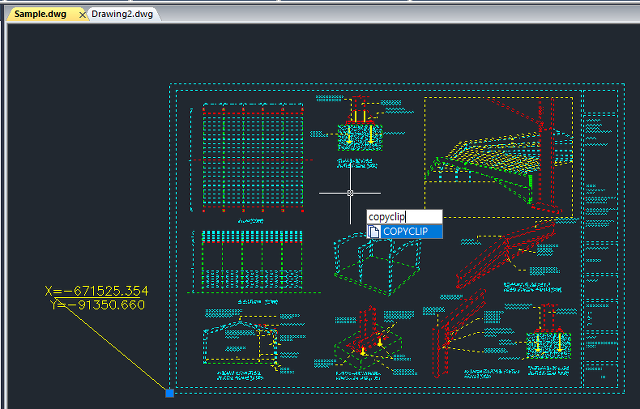Select the Y coordinate text label
This screenshot has height=409, width=640.
point(98,305)
